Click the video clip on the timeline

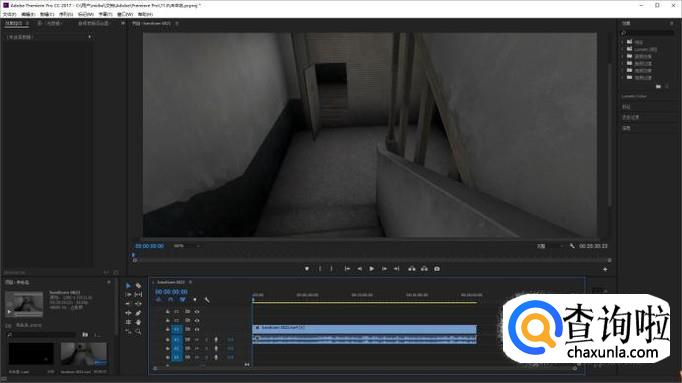(x=364, y=328)
